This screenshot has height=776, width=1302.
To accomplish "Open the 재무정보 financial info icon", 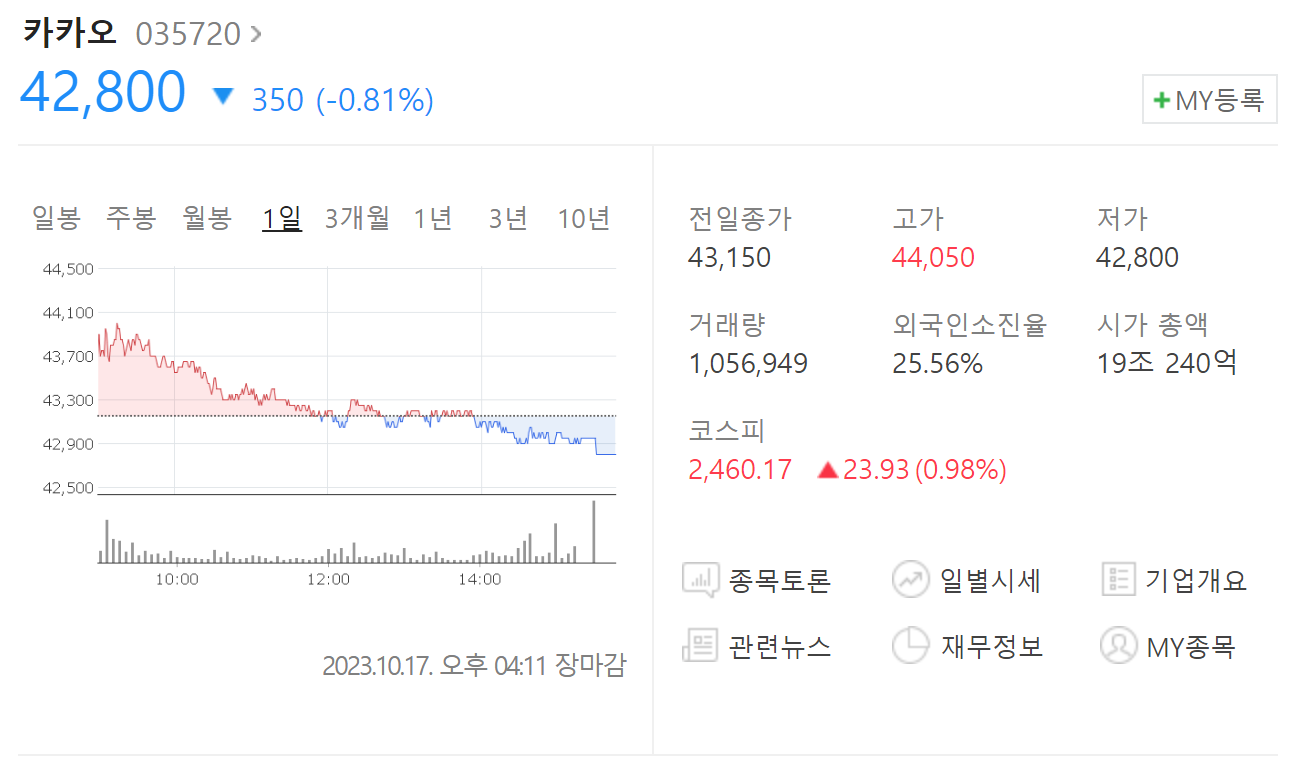I will 910,646.
